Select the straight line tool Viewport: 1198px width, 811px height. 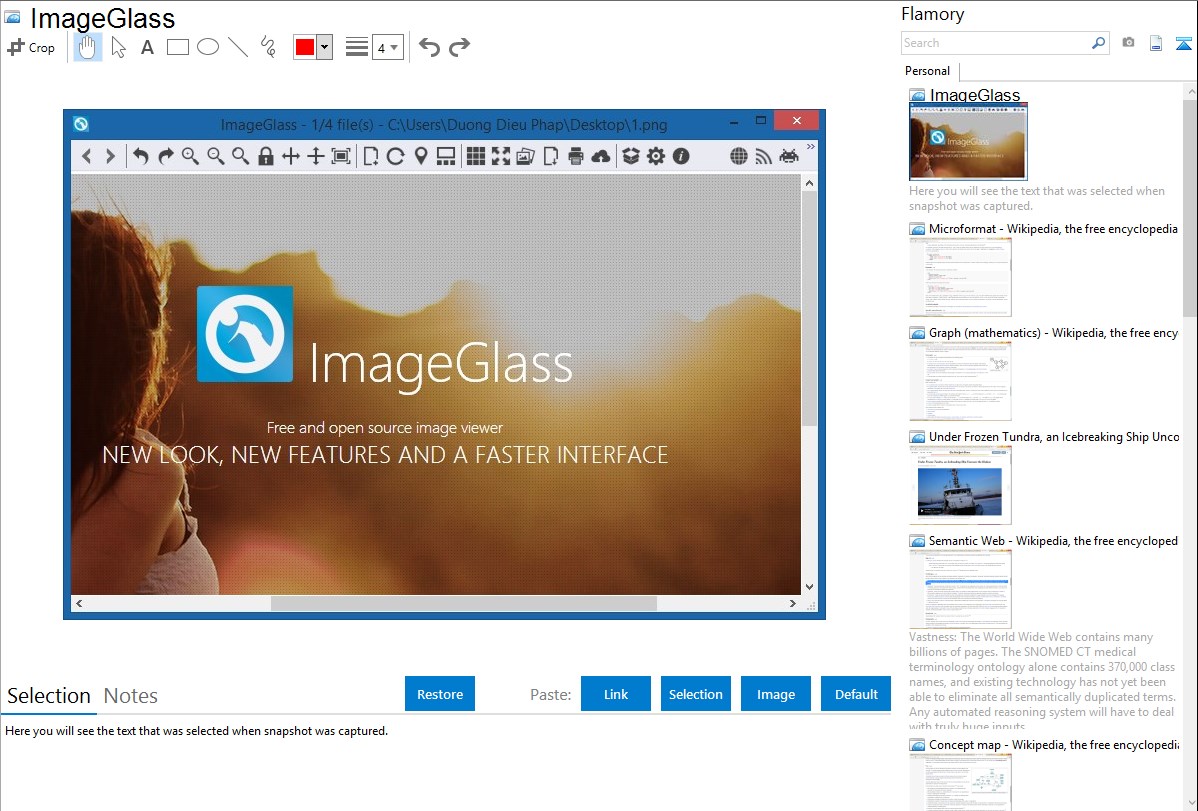click(238, 47)
